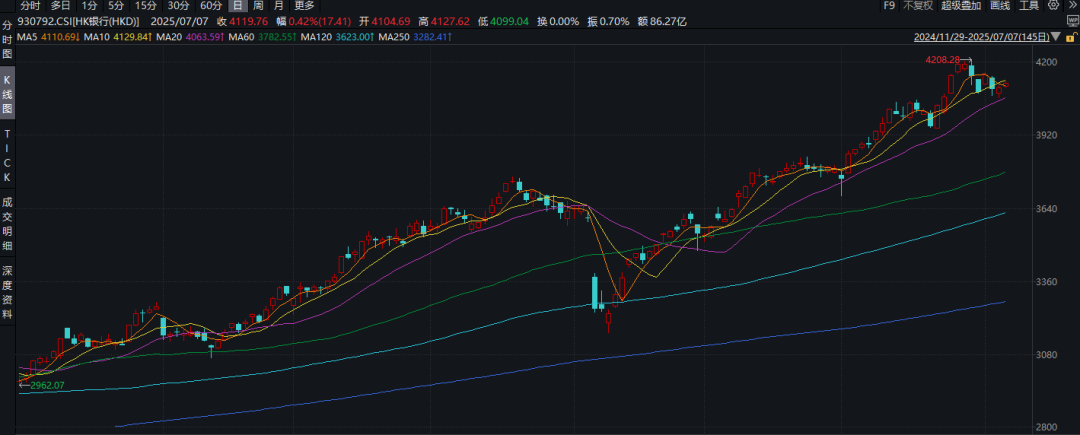Click the MA60 3782.55 indicator label
Image resolution: width=1080 pixels, height=435 pixels.
point(262,36)
